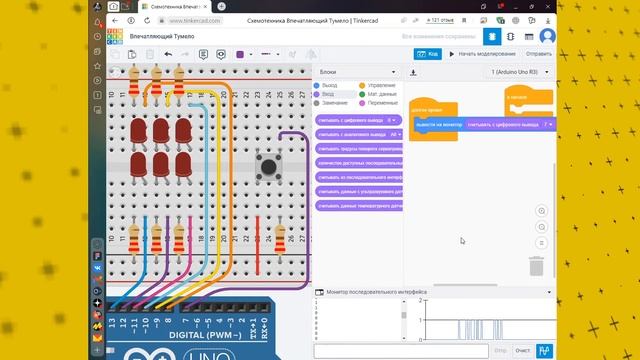Open browser sidebar notifications bell

point(97,23)
